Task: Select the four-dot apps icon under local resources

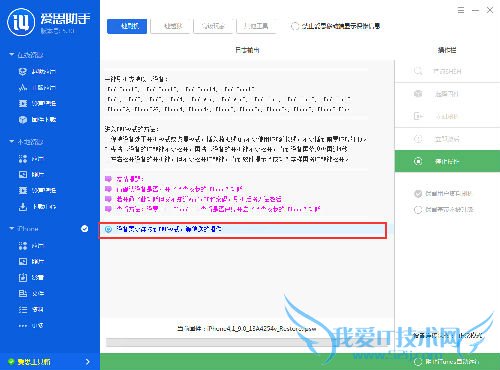Action: (23, 159)
